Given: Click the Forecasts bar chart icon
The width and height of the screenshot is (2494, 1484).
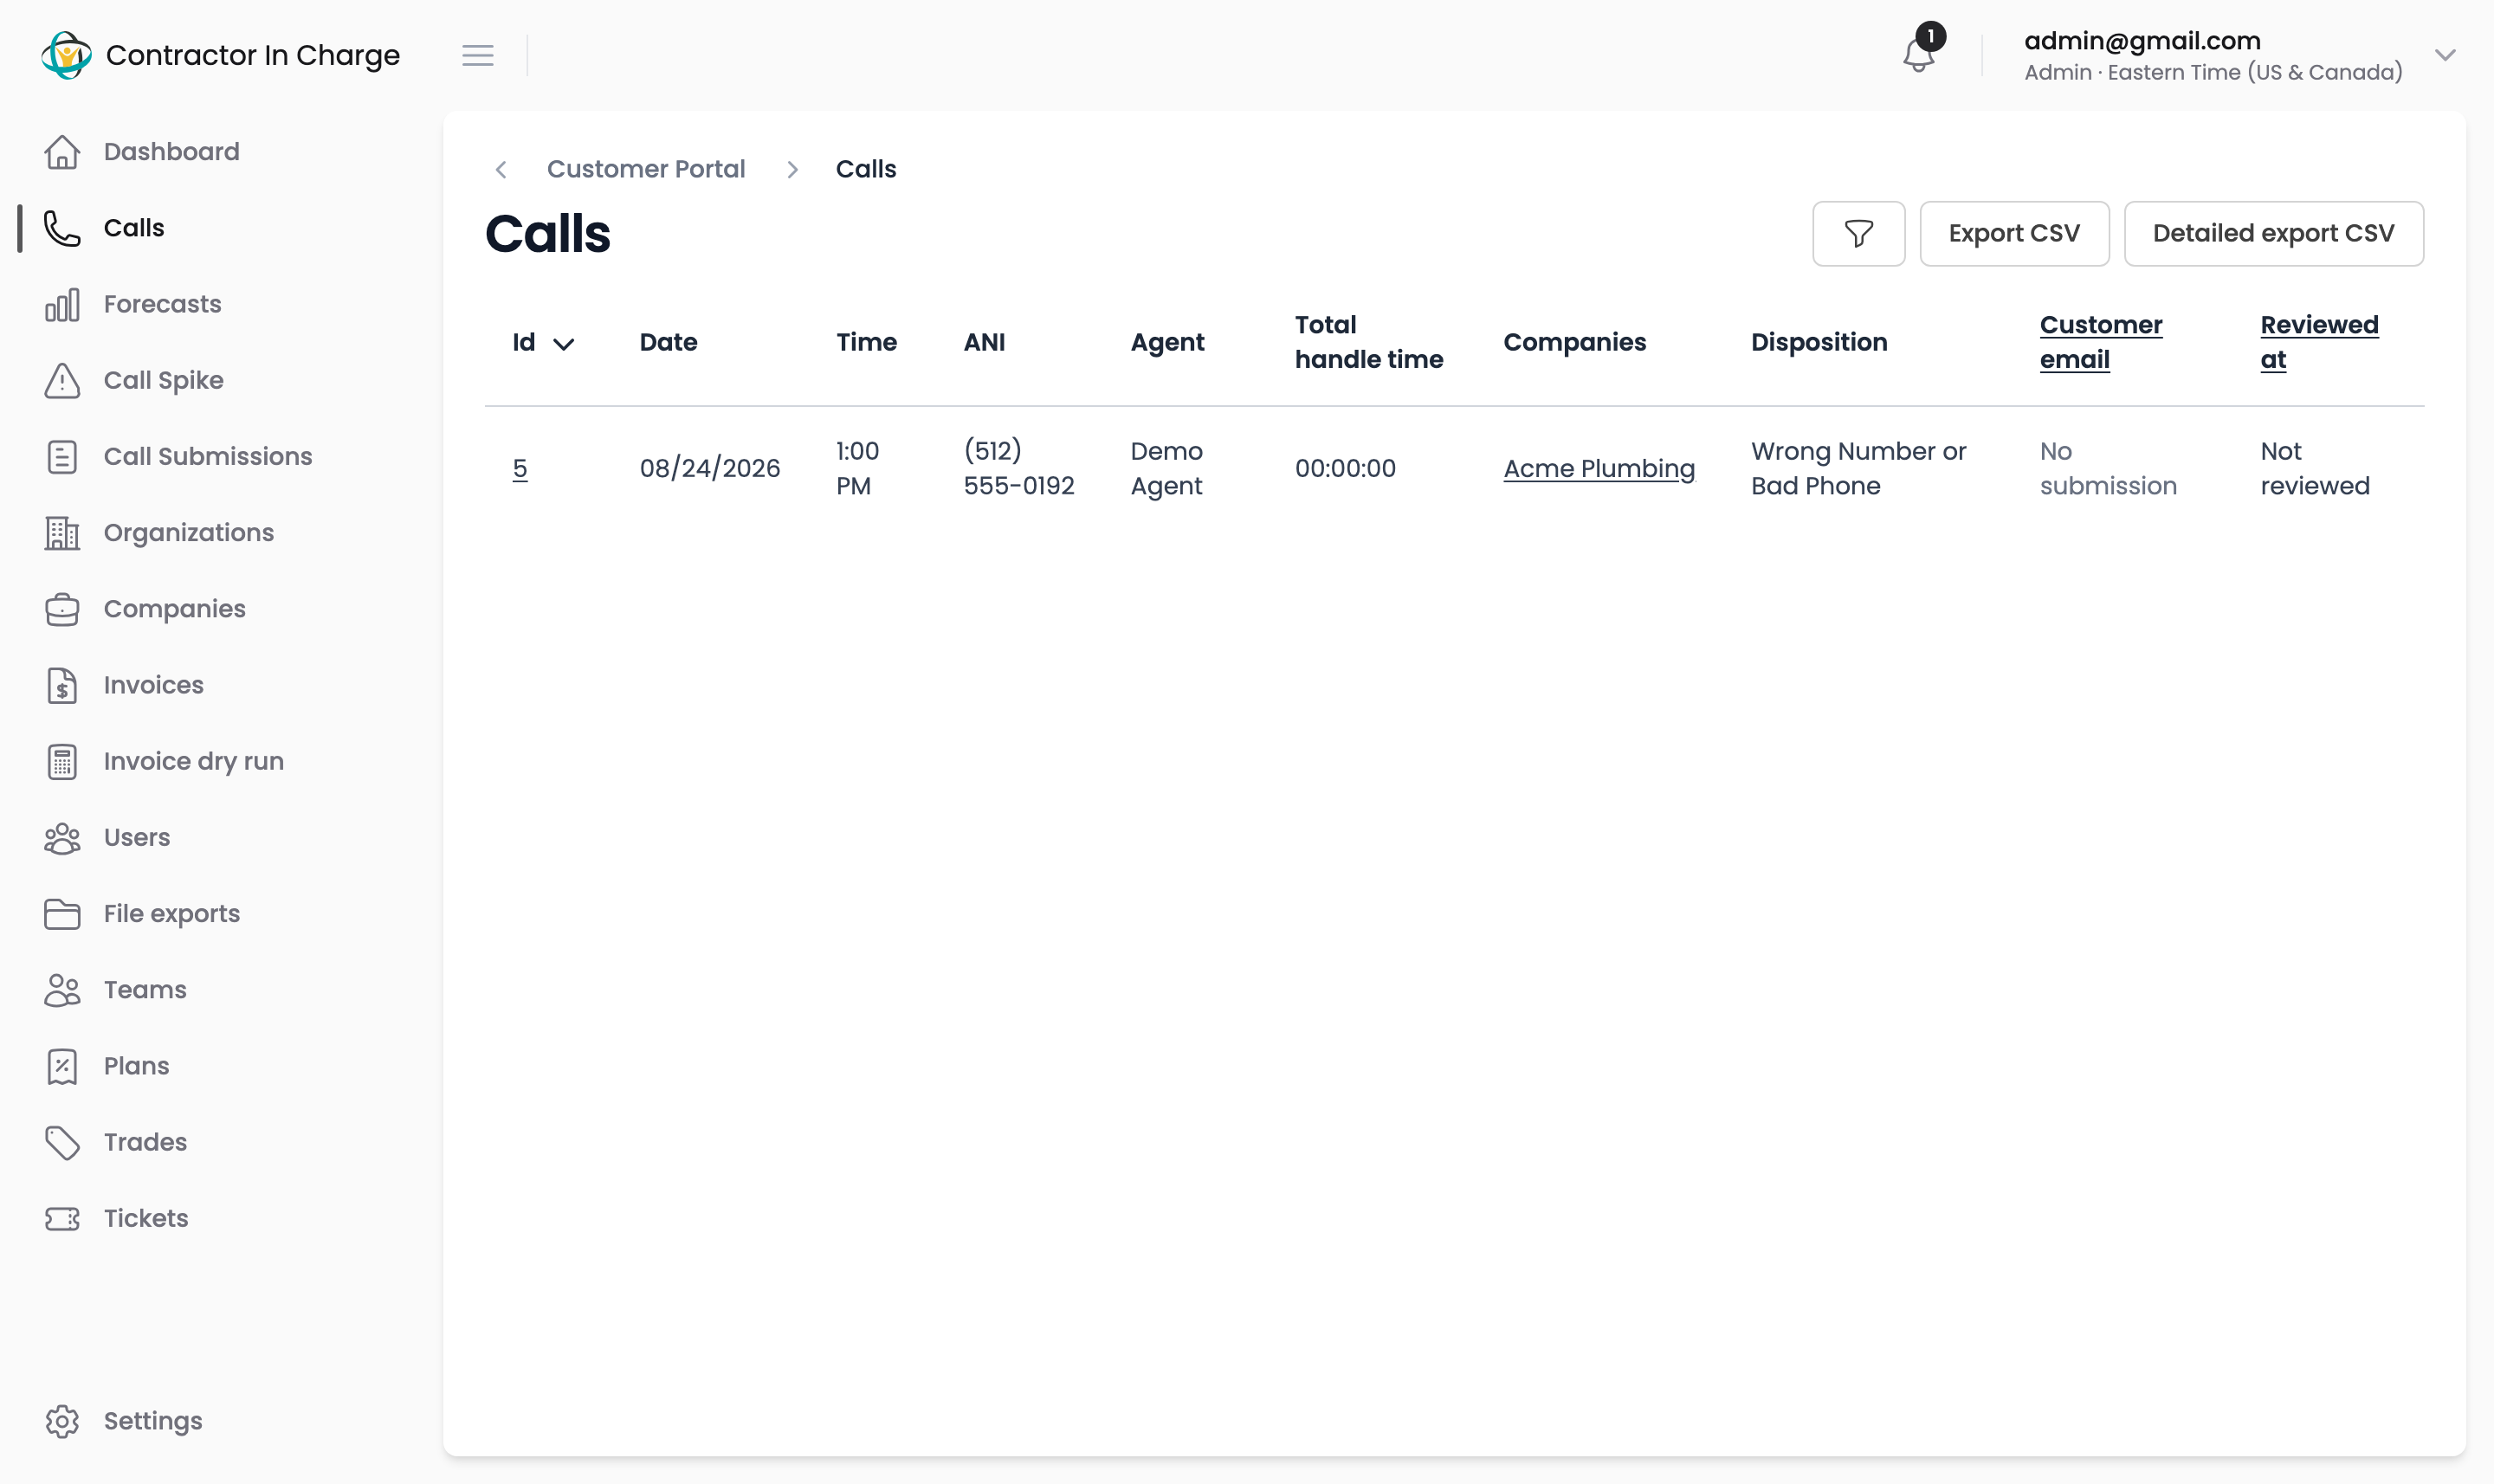Looking at the screenshot, I should pyautogui.click(x=62, y=304).
